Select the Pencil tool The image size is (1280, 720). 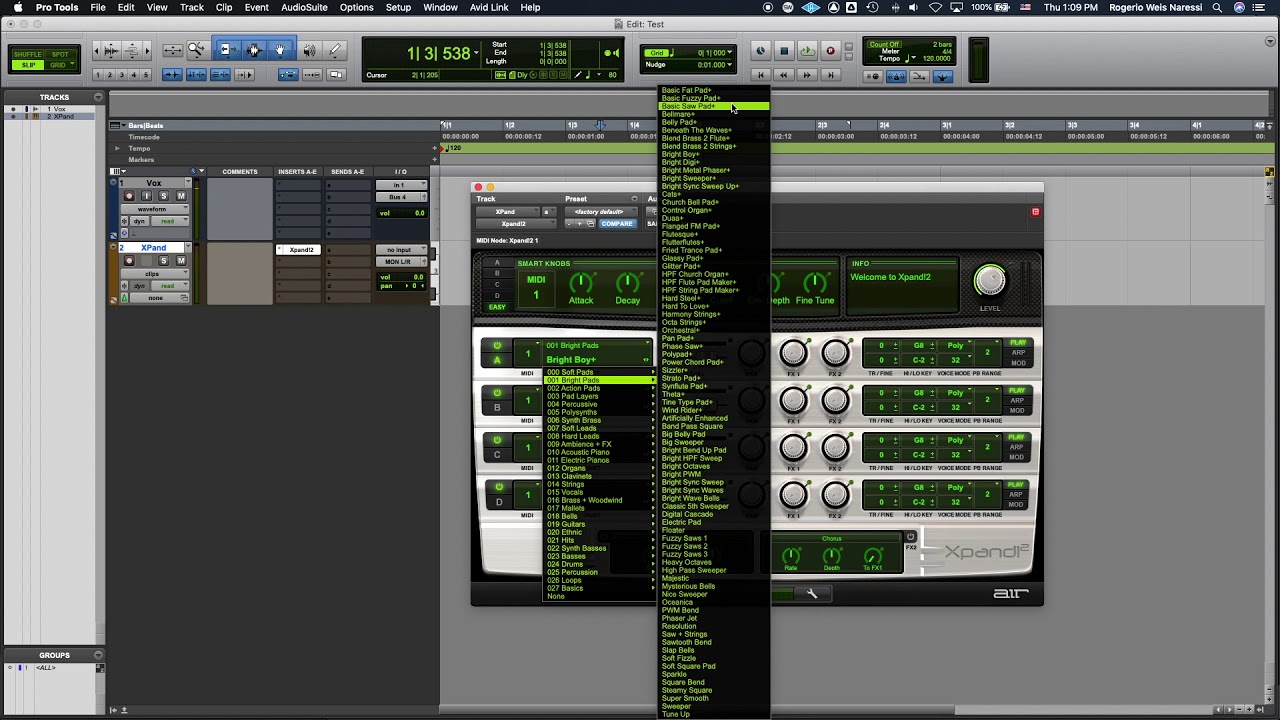click(335, 50)
